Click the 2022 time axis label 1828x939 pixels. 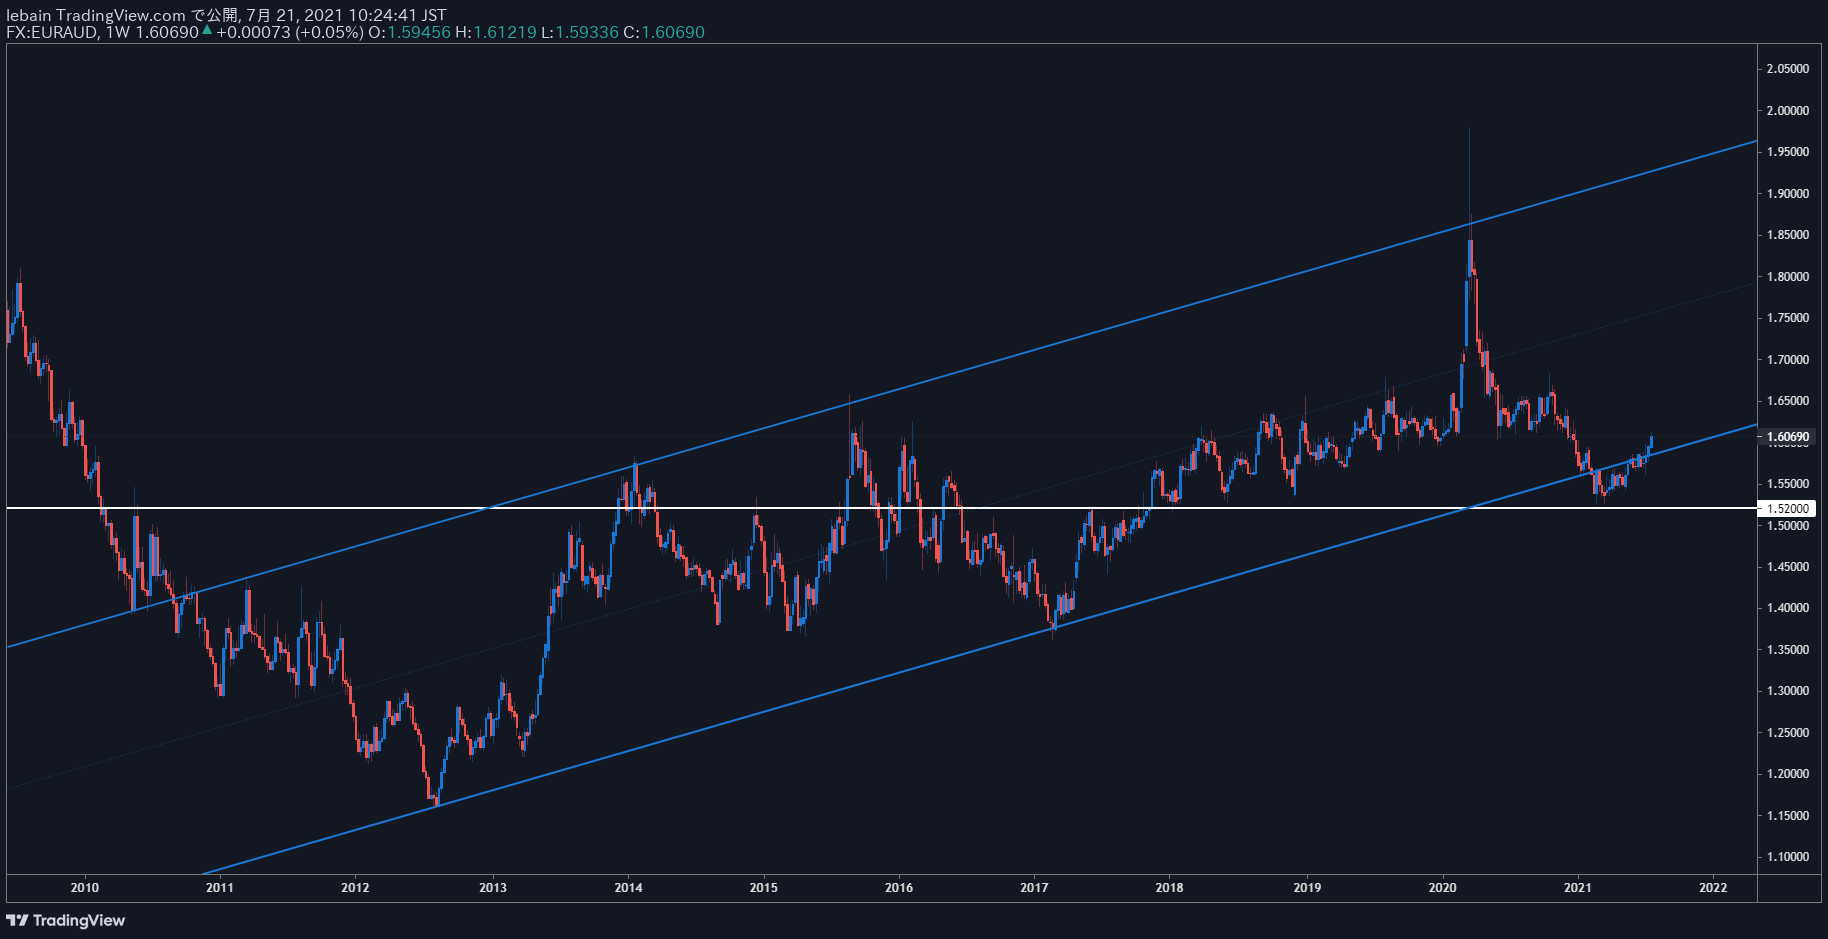1713,888
